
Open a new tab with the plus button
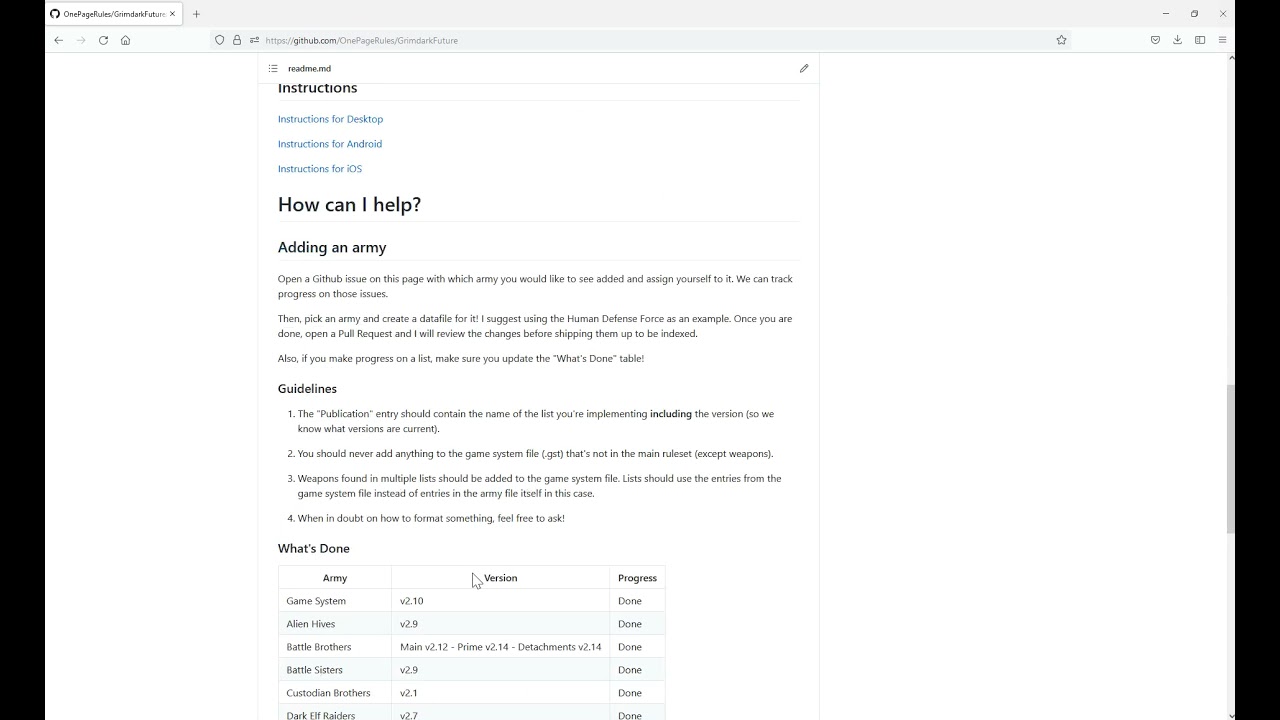[x=196, y=14]
